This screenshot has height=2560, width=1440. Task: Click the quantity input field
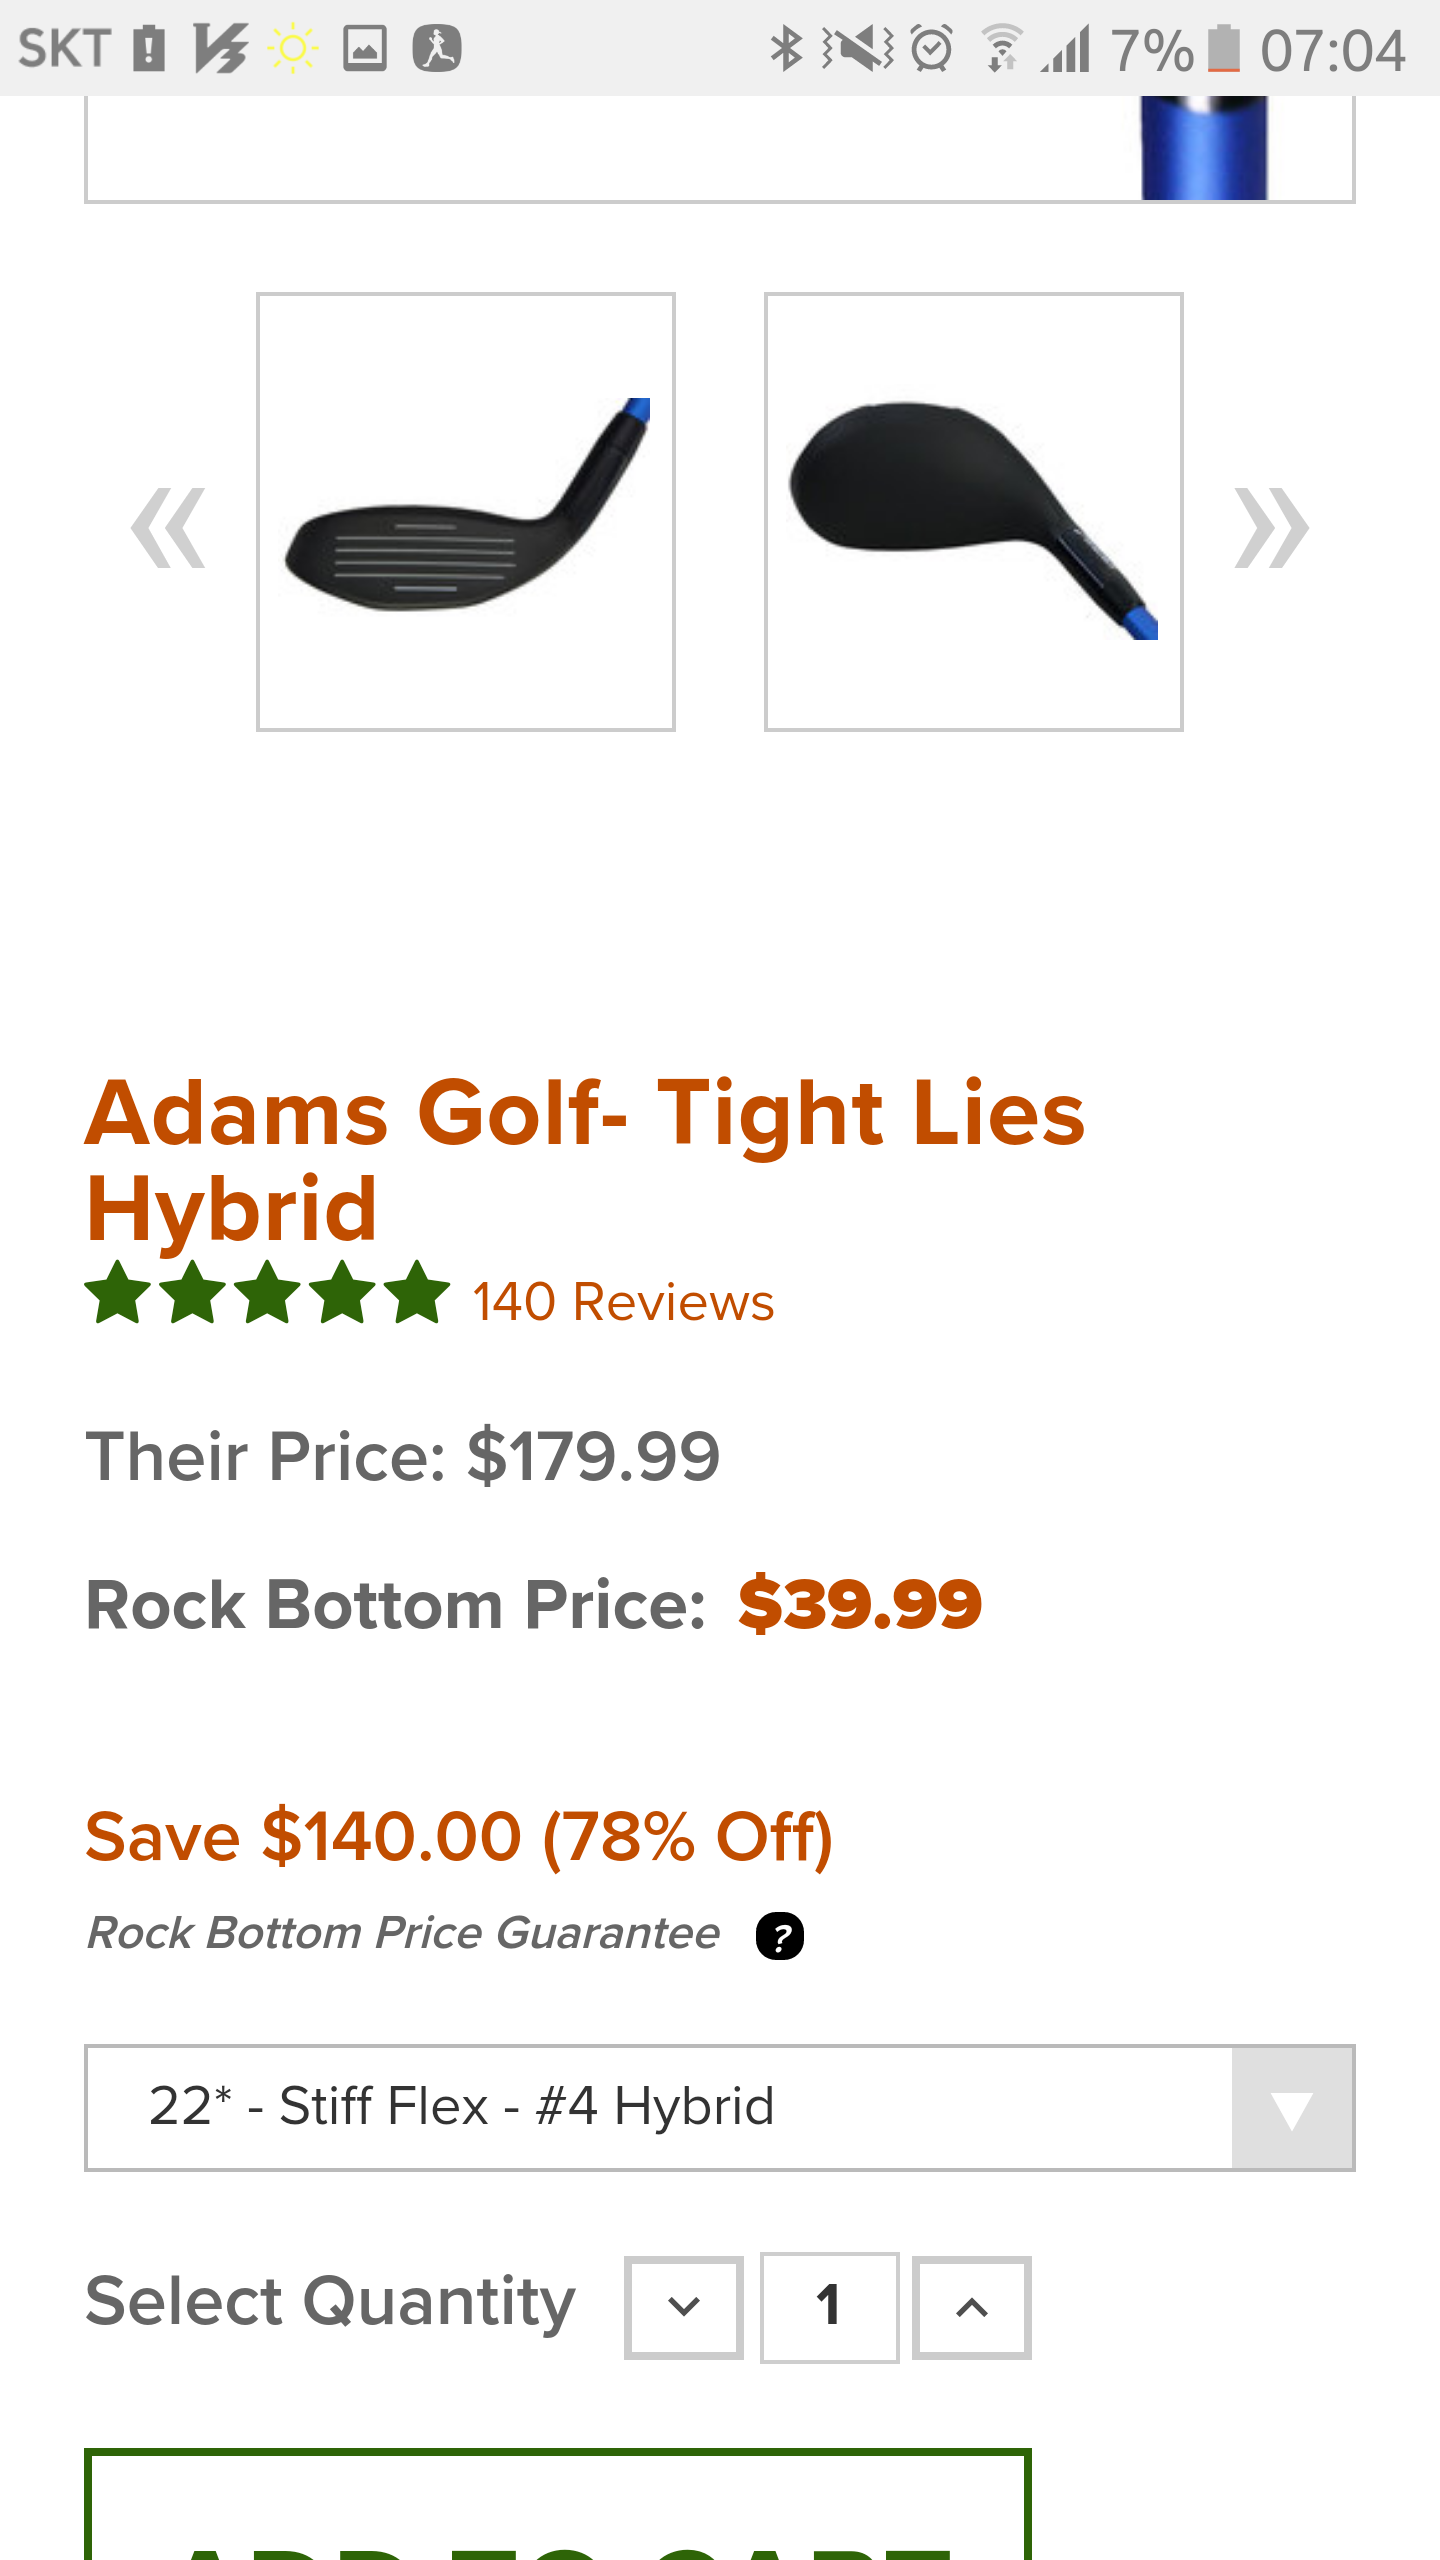(829, 2308)
